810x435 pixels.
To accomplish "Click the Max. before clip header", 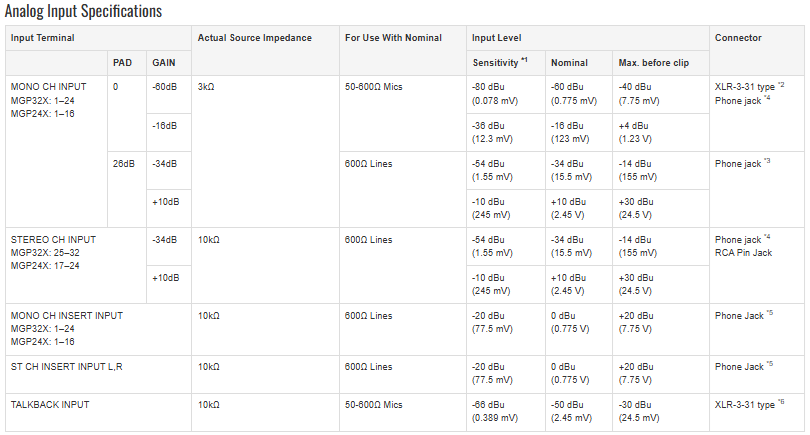I will point(653,63).
